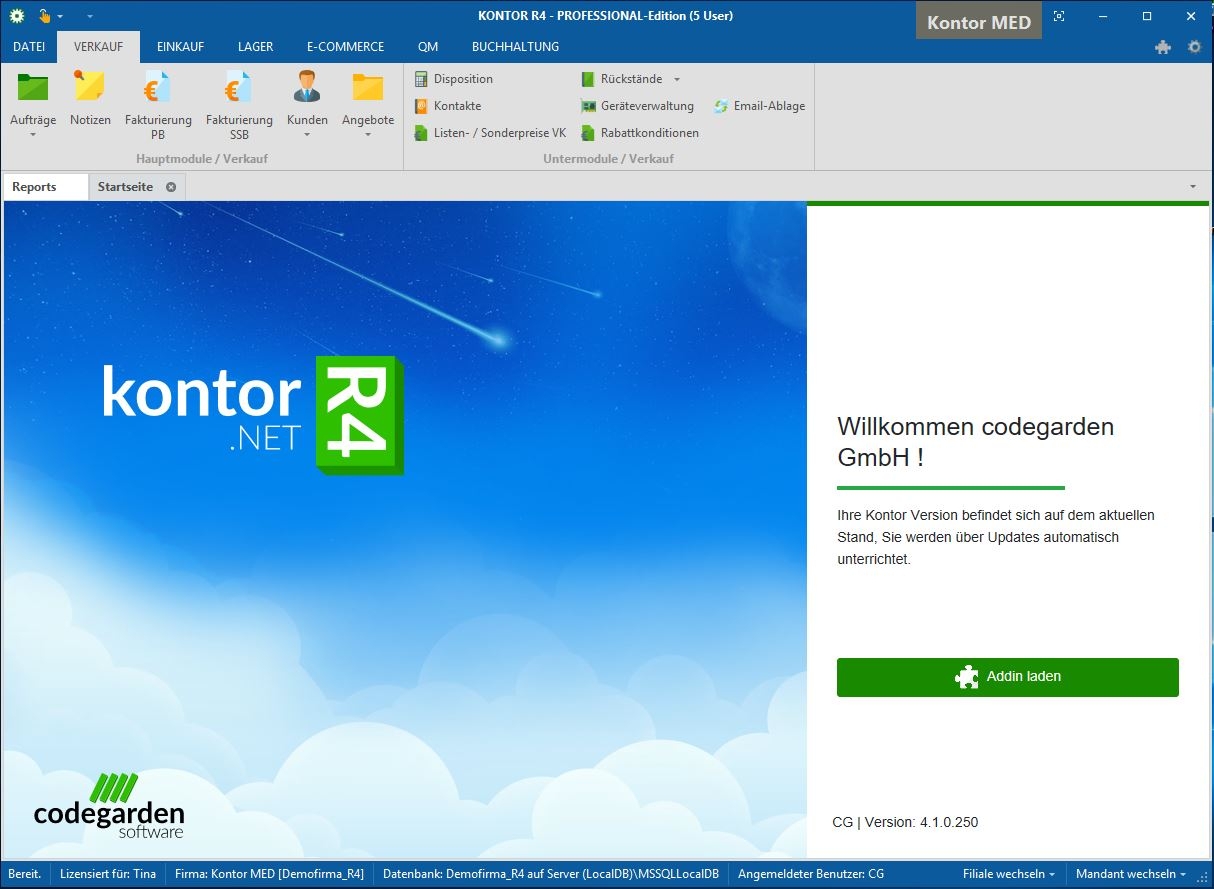Image resolution: width=1214 pixels, height=889 pixels.
Task: Click the Datenbank status bar entry
Action: (x=551, y=874)
